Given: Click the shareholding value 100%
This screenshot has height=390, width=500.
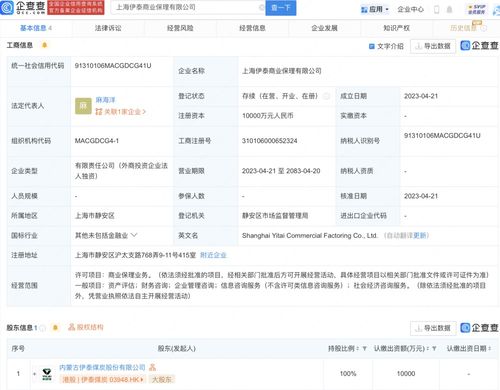Looking at the screenshot, I should 348,374.
